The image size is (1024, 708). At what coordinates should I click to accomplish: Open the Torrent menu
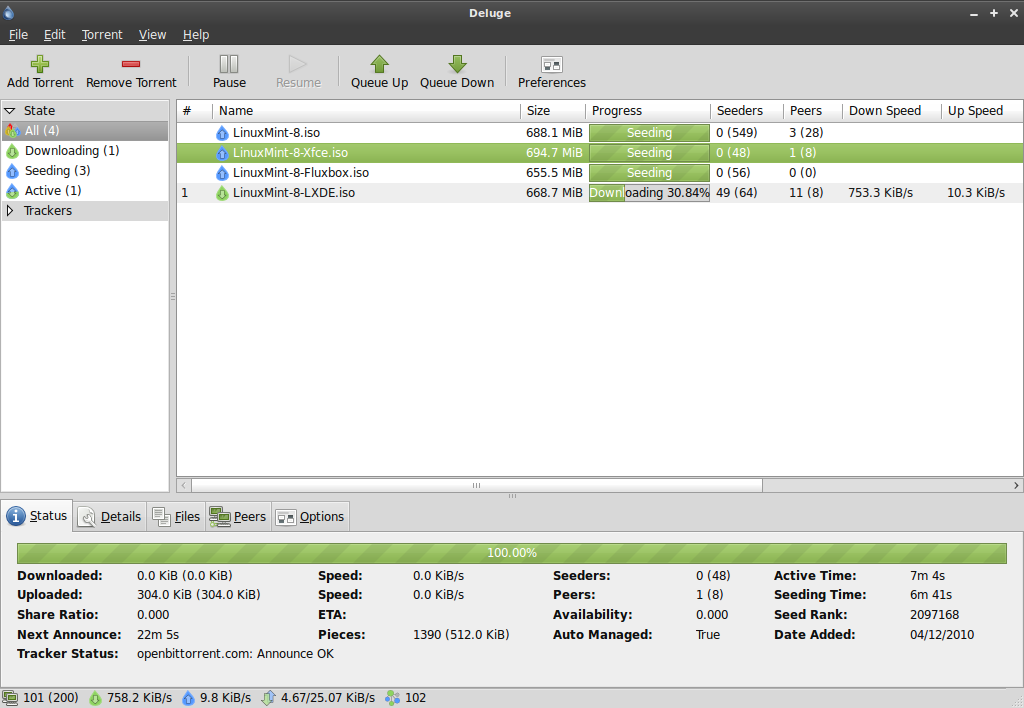(x=102, y=35)
